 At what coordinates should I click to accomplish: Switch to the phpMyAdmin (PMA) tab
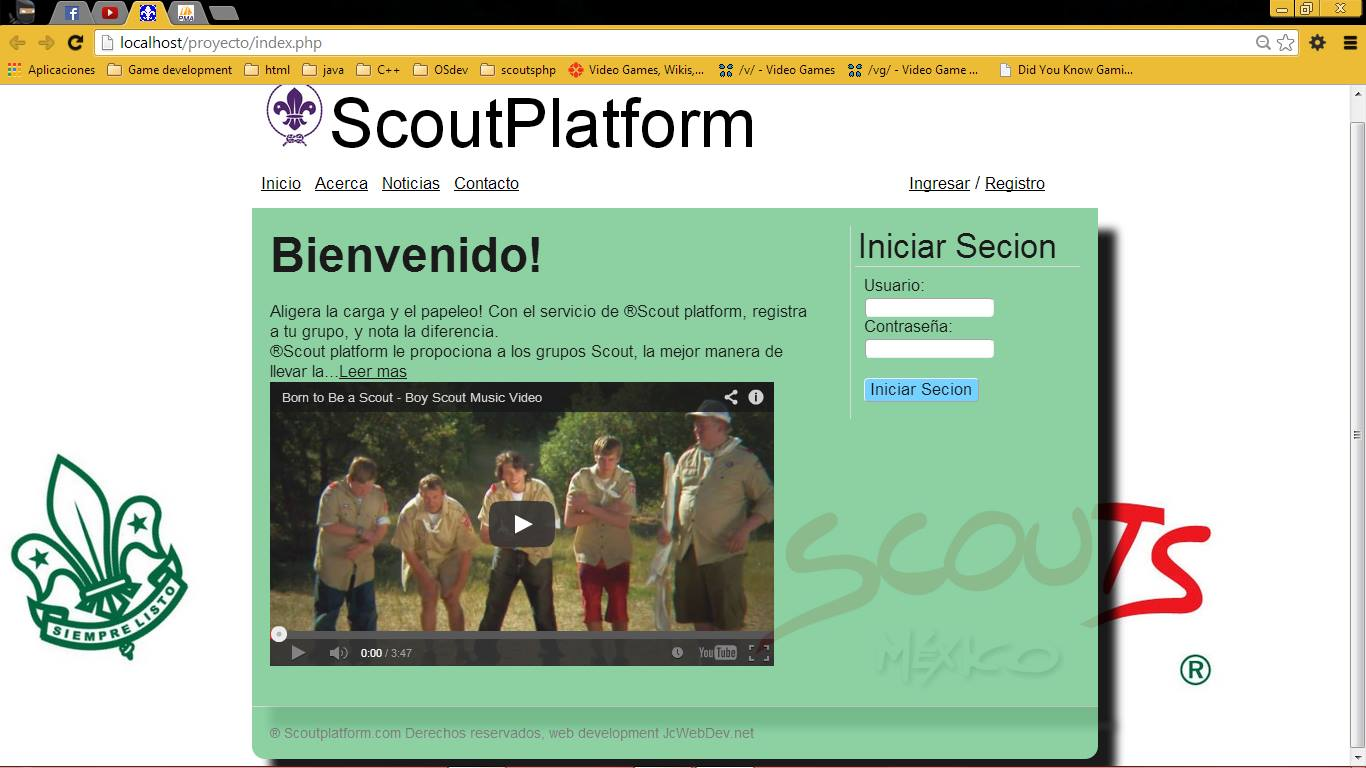[x=186, y=13]
